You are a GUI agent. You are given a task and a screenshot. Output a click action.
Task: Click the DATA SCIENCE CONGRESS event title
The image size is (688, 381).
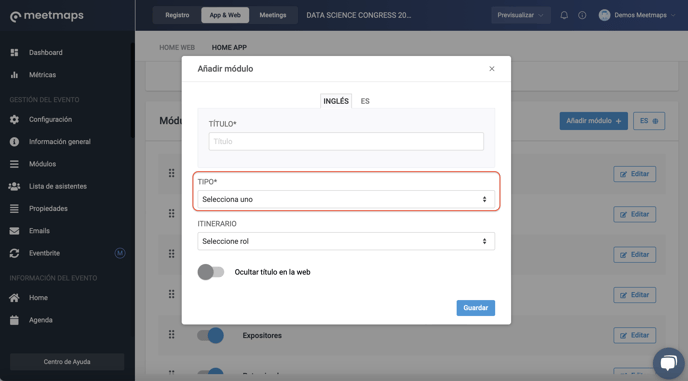click(x=358, y=15)
